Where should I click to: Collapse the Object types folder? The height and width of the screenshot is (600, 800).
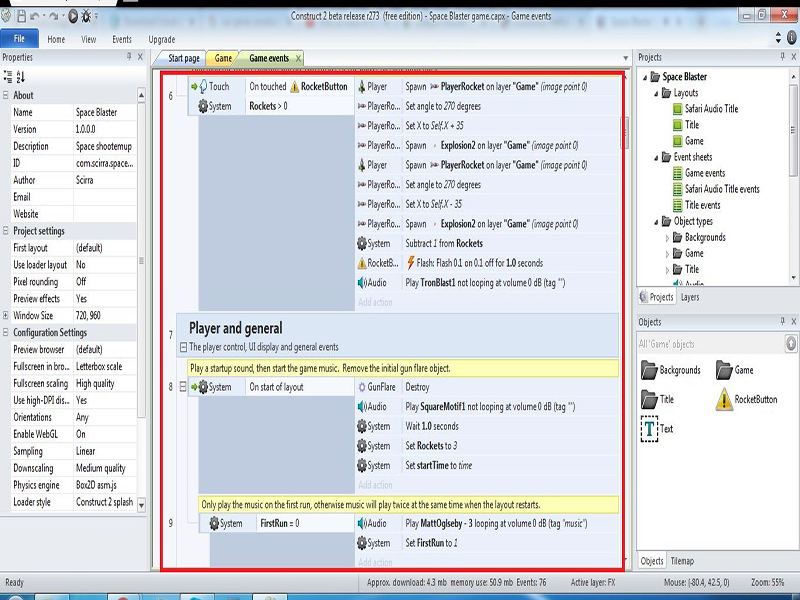(656, 222)
